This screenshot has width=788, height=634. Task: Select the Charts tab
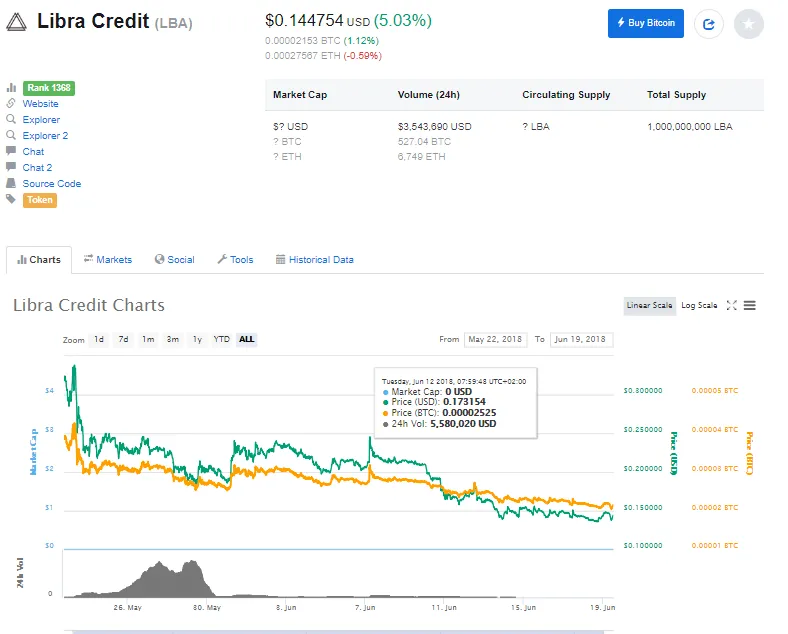click(39, 260)
